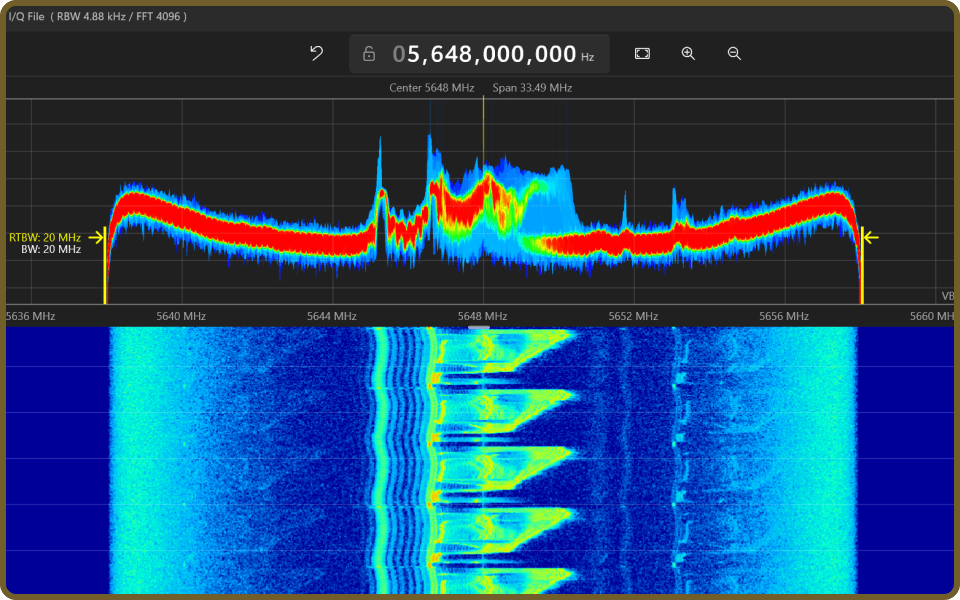960x600 pixels.
Task: Select the 5,648,000,000 Hz frequency field
Action: pyautogui.click(x=479, y=54)
